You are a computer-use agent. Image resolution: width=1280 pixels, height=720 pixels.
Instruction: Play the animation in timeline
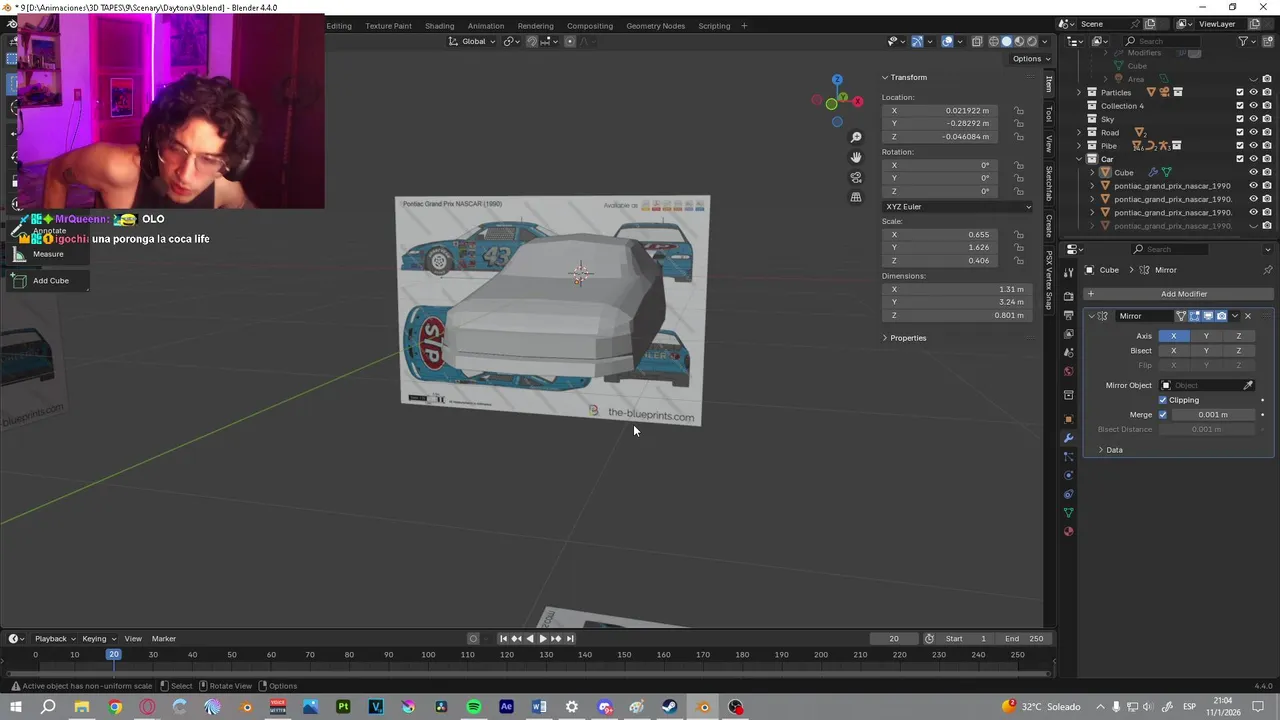(543, 639)
